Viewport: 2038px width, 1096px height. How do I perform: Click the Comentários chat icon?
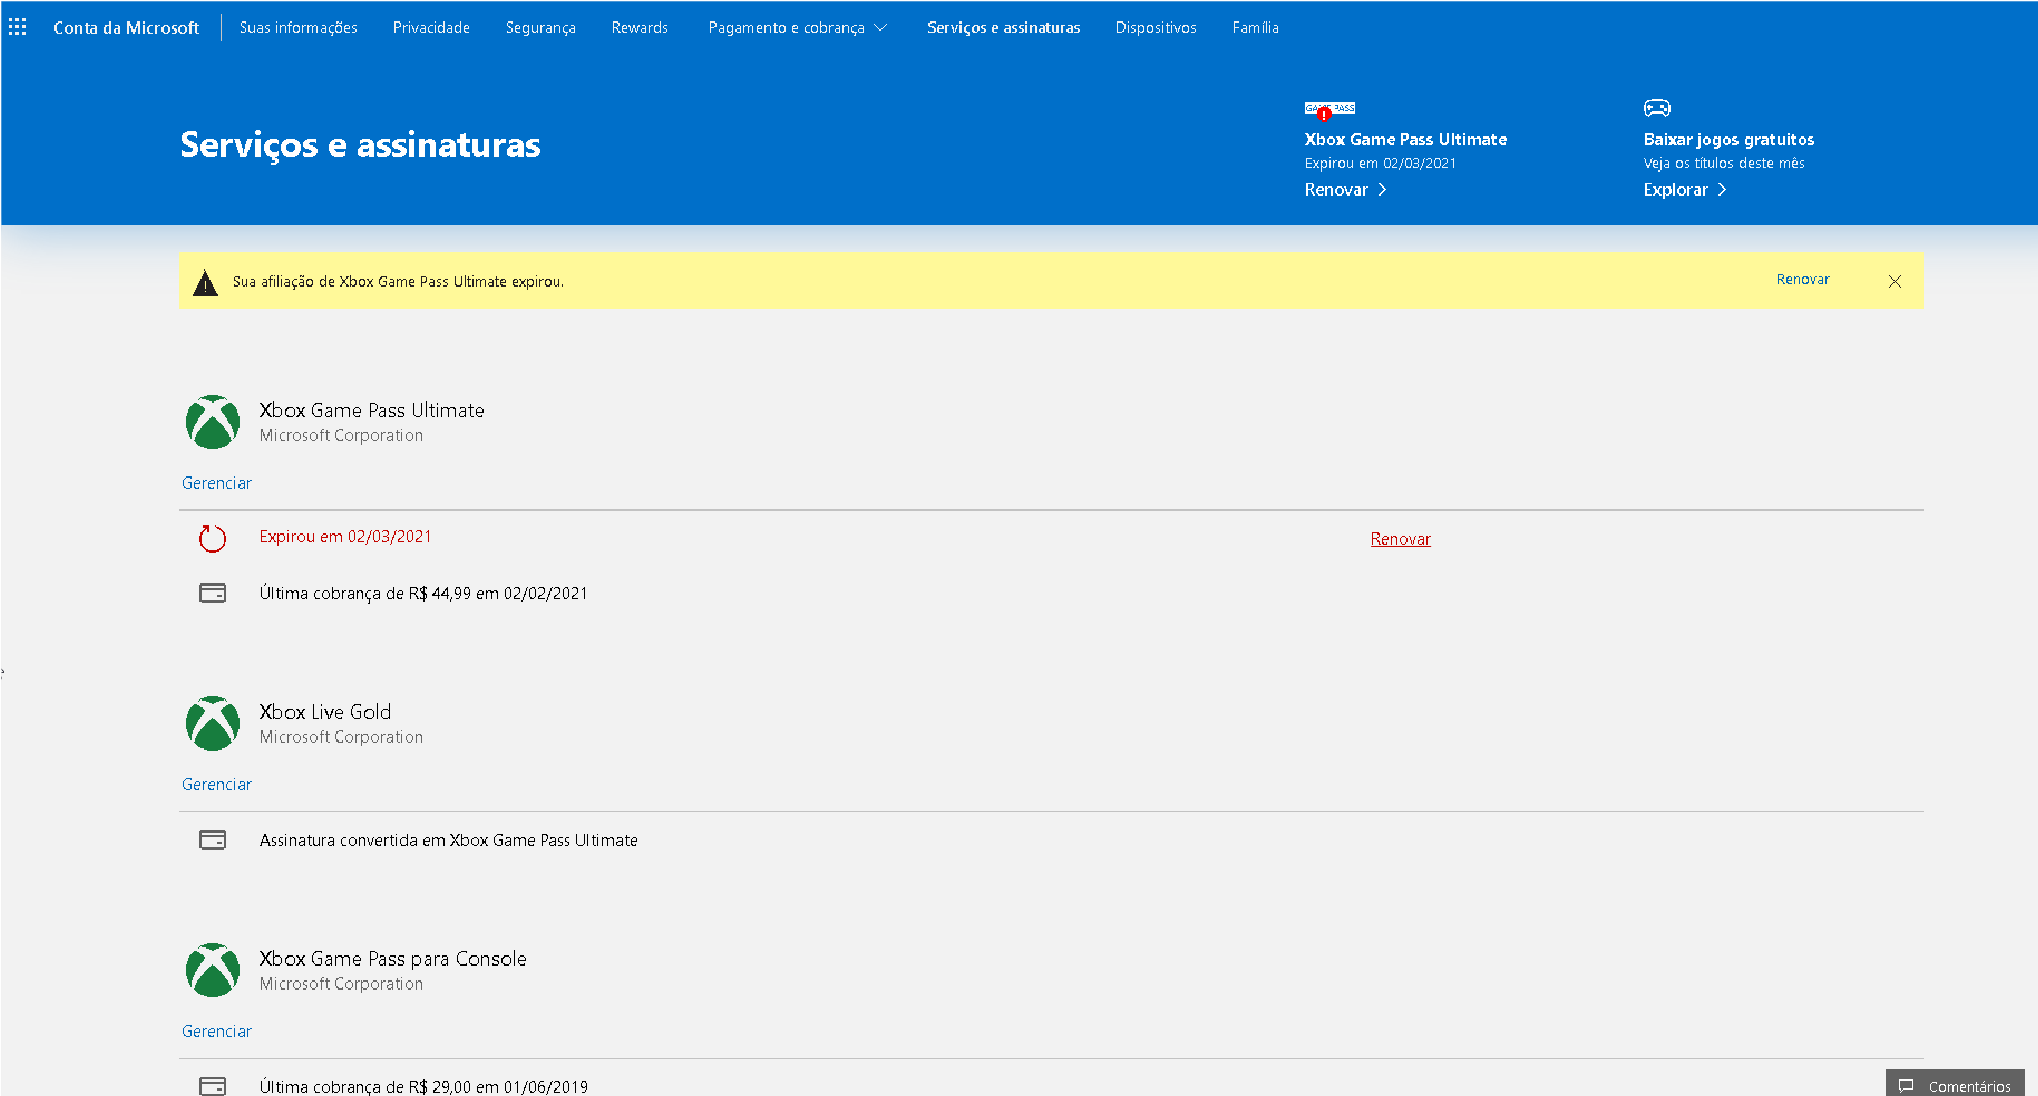pyautogui.click(x=1906, y=1086)
